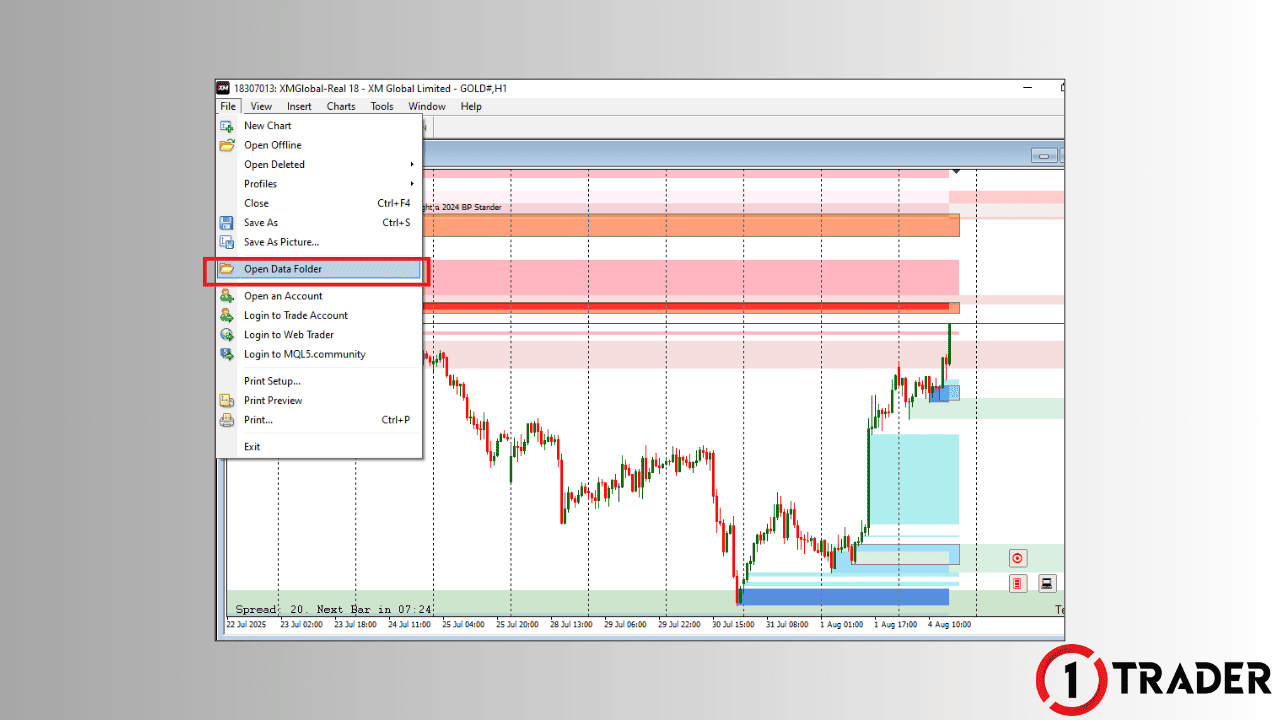Choose Print Setup... entry
This screenshot has height=720, width=1280.
(319, 381)
